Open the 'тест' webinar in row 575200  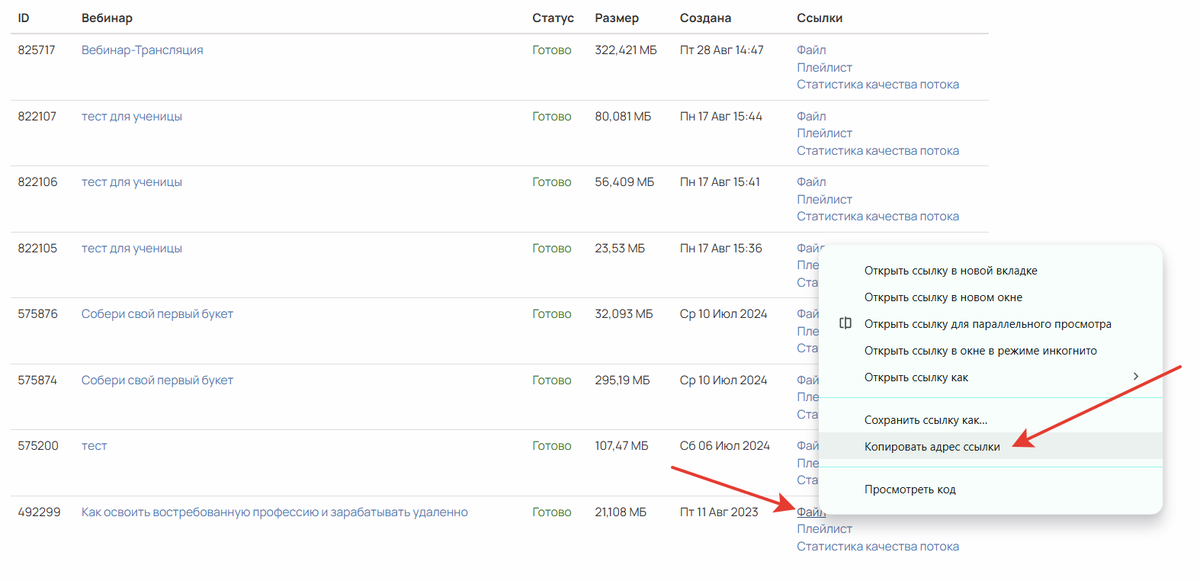pos(94,446)
